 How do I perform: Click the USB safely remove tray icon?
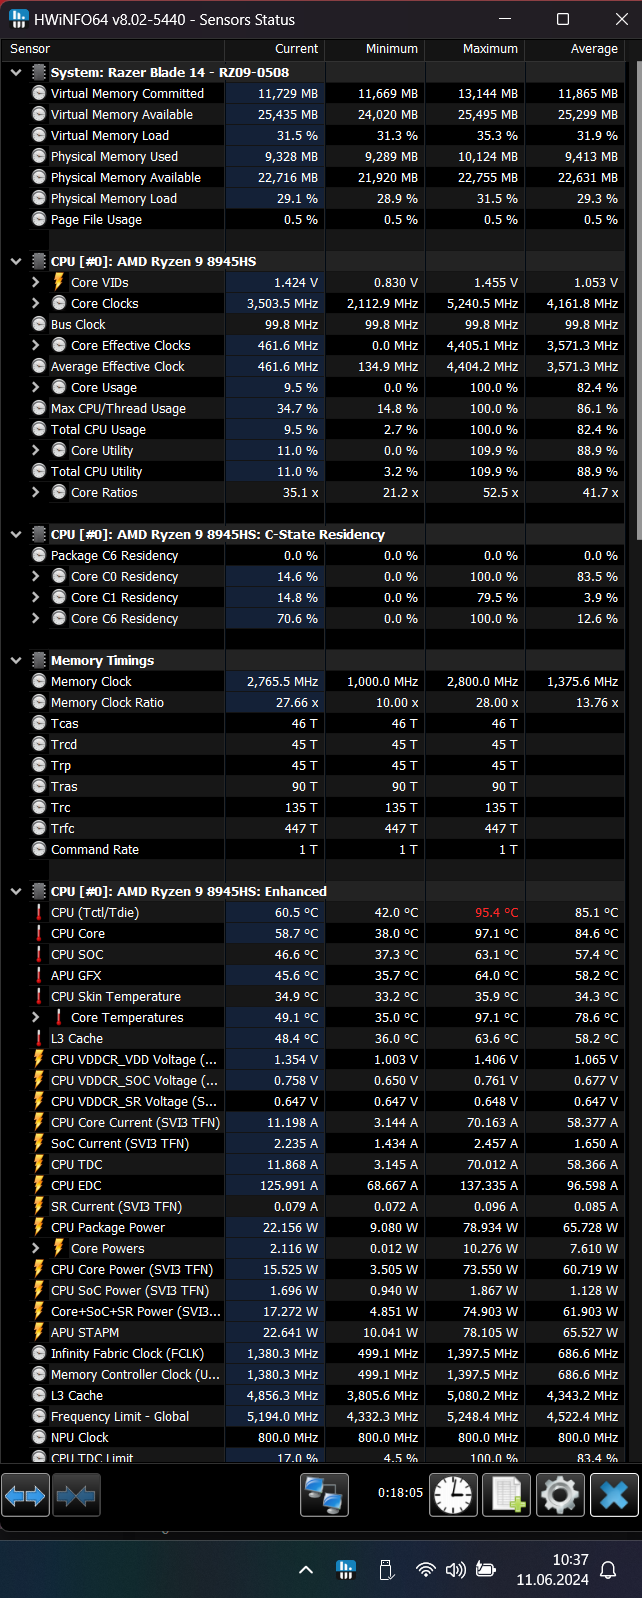(386, 1569)
